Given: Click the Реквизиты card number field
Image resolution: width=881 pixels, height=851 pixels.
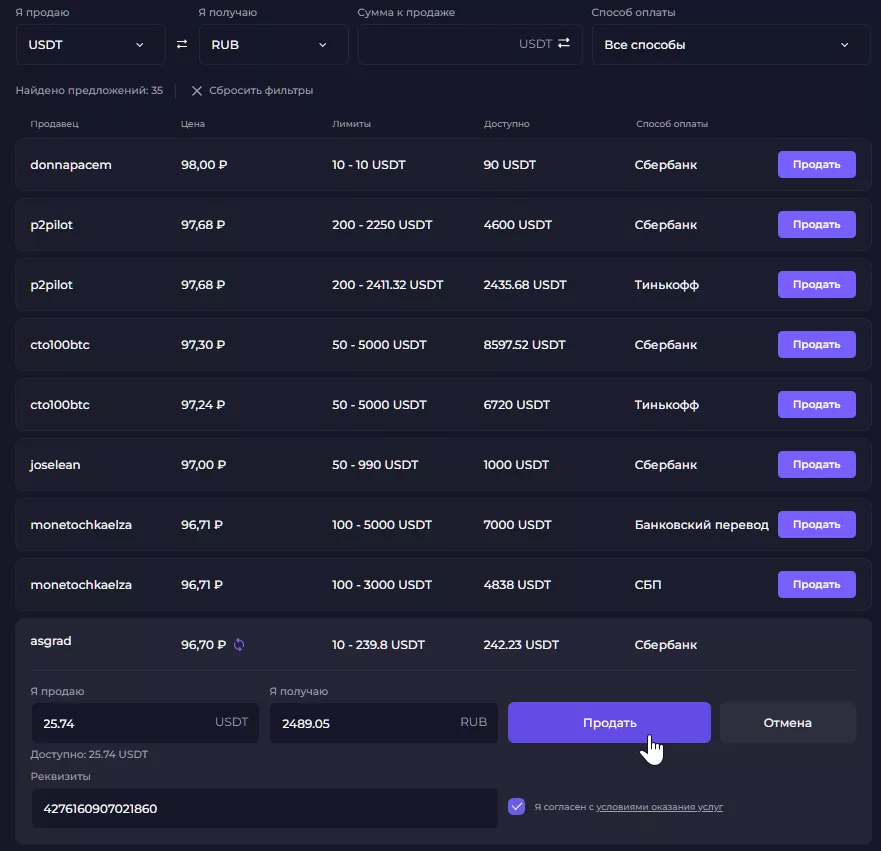Looking at the screenshot, I should pyautogui.click(x=264, y=808).
